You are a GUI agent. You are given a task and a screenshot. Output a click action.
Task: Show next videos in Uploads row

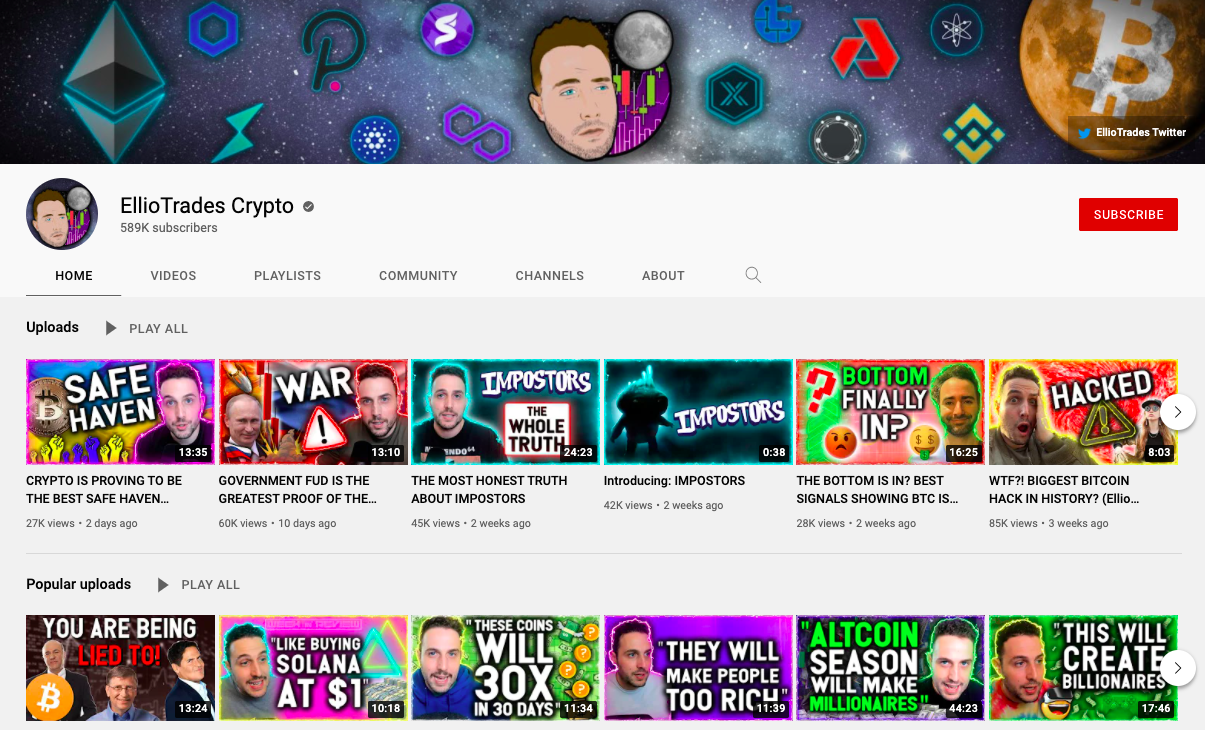coord(1178,411)
